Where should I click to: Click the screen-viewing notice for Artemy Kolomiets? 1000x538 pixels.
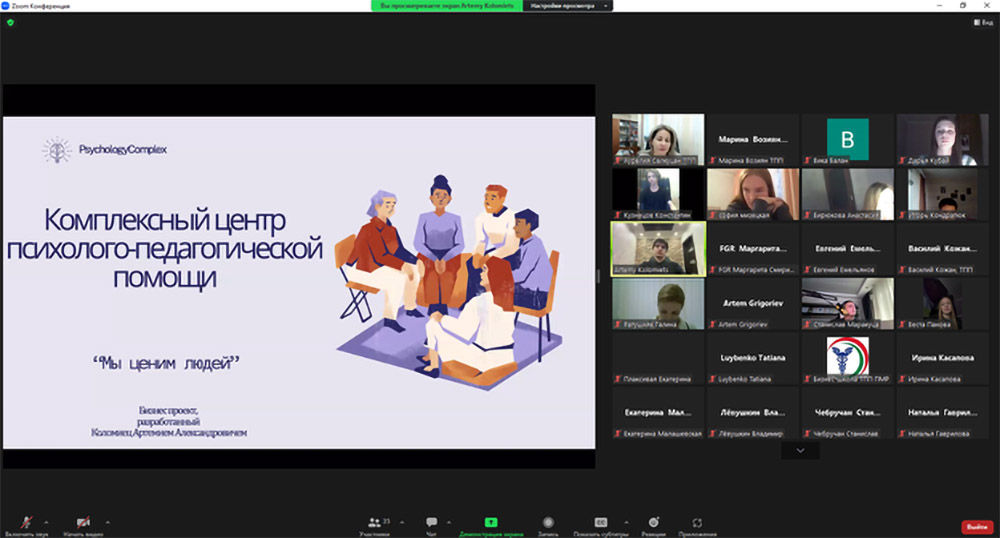(x=447, y=5)
